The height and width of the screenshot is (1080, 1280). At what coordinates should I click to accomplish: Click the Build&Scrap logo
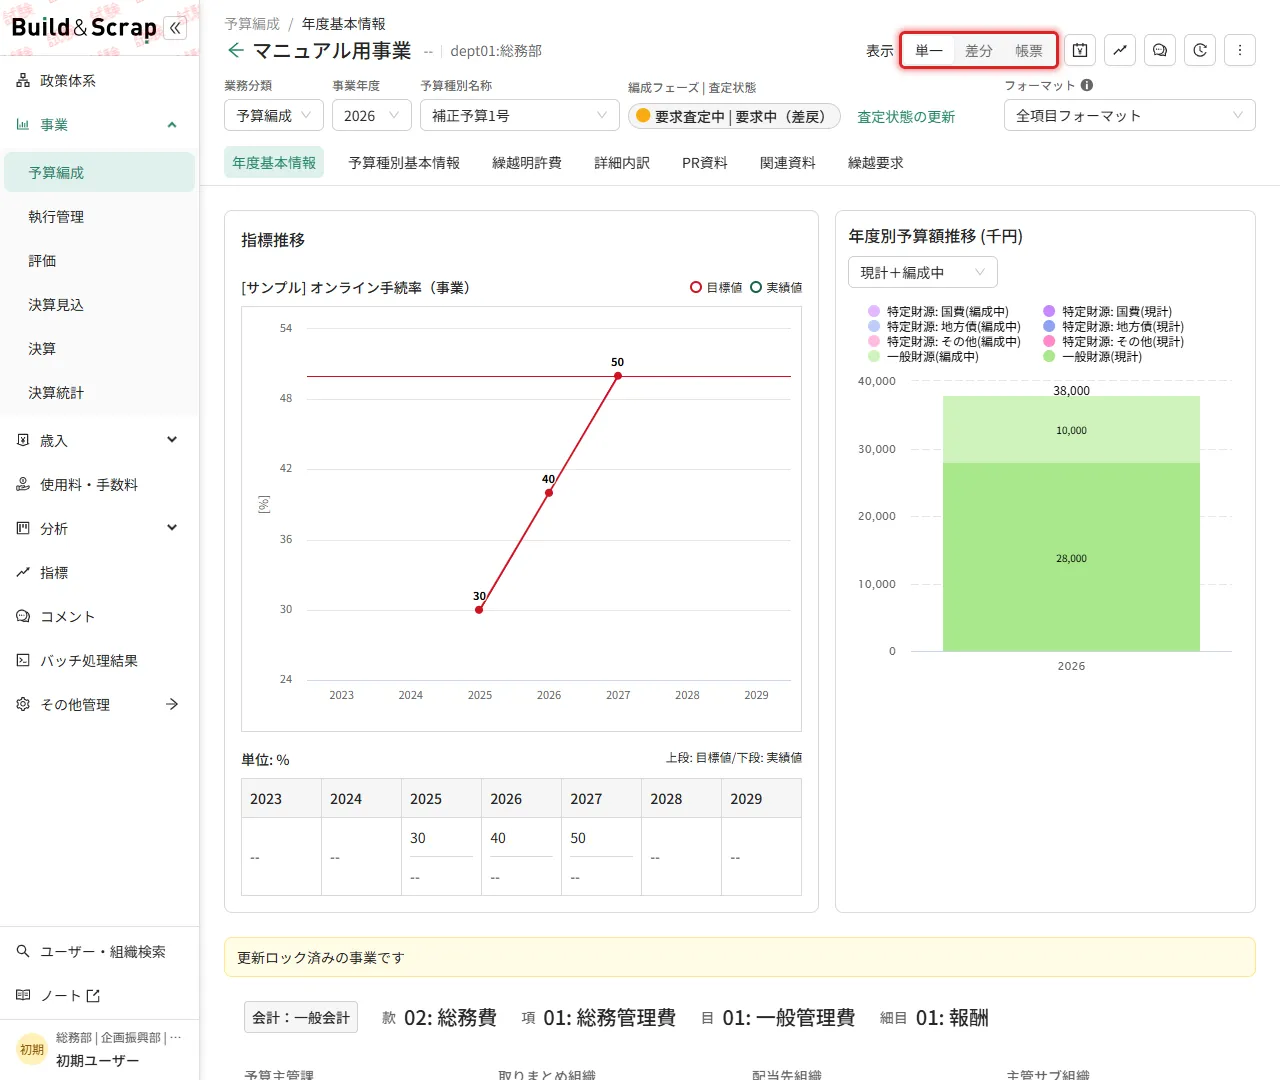point(84,27)
